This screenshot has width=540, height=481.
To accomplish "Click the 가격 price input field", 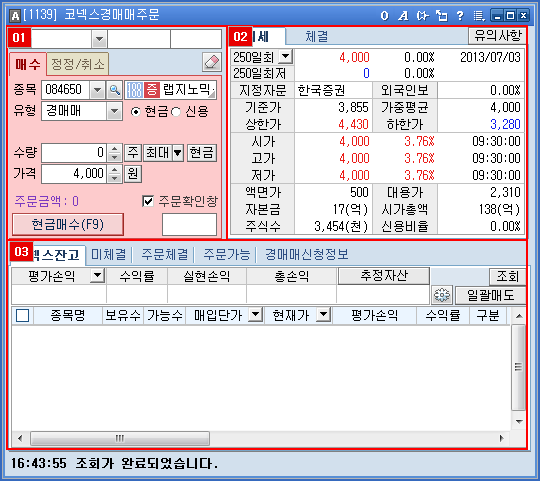I will click(74, 174).
